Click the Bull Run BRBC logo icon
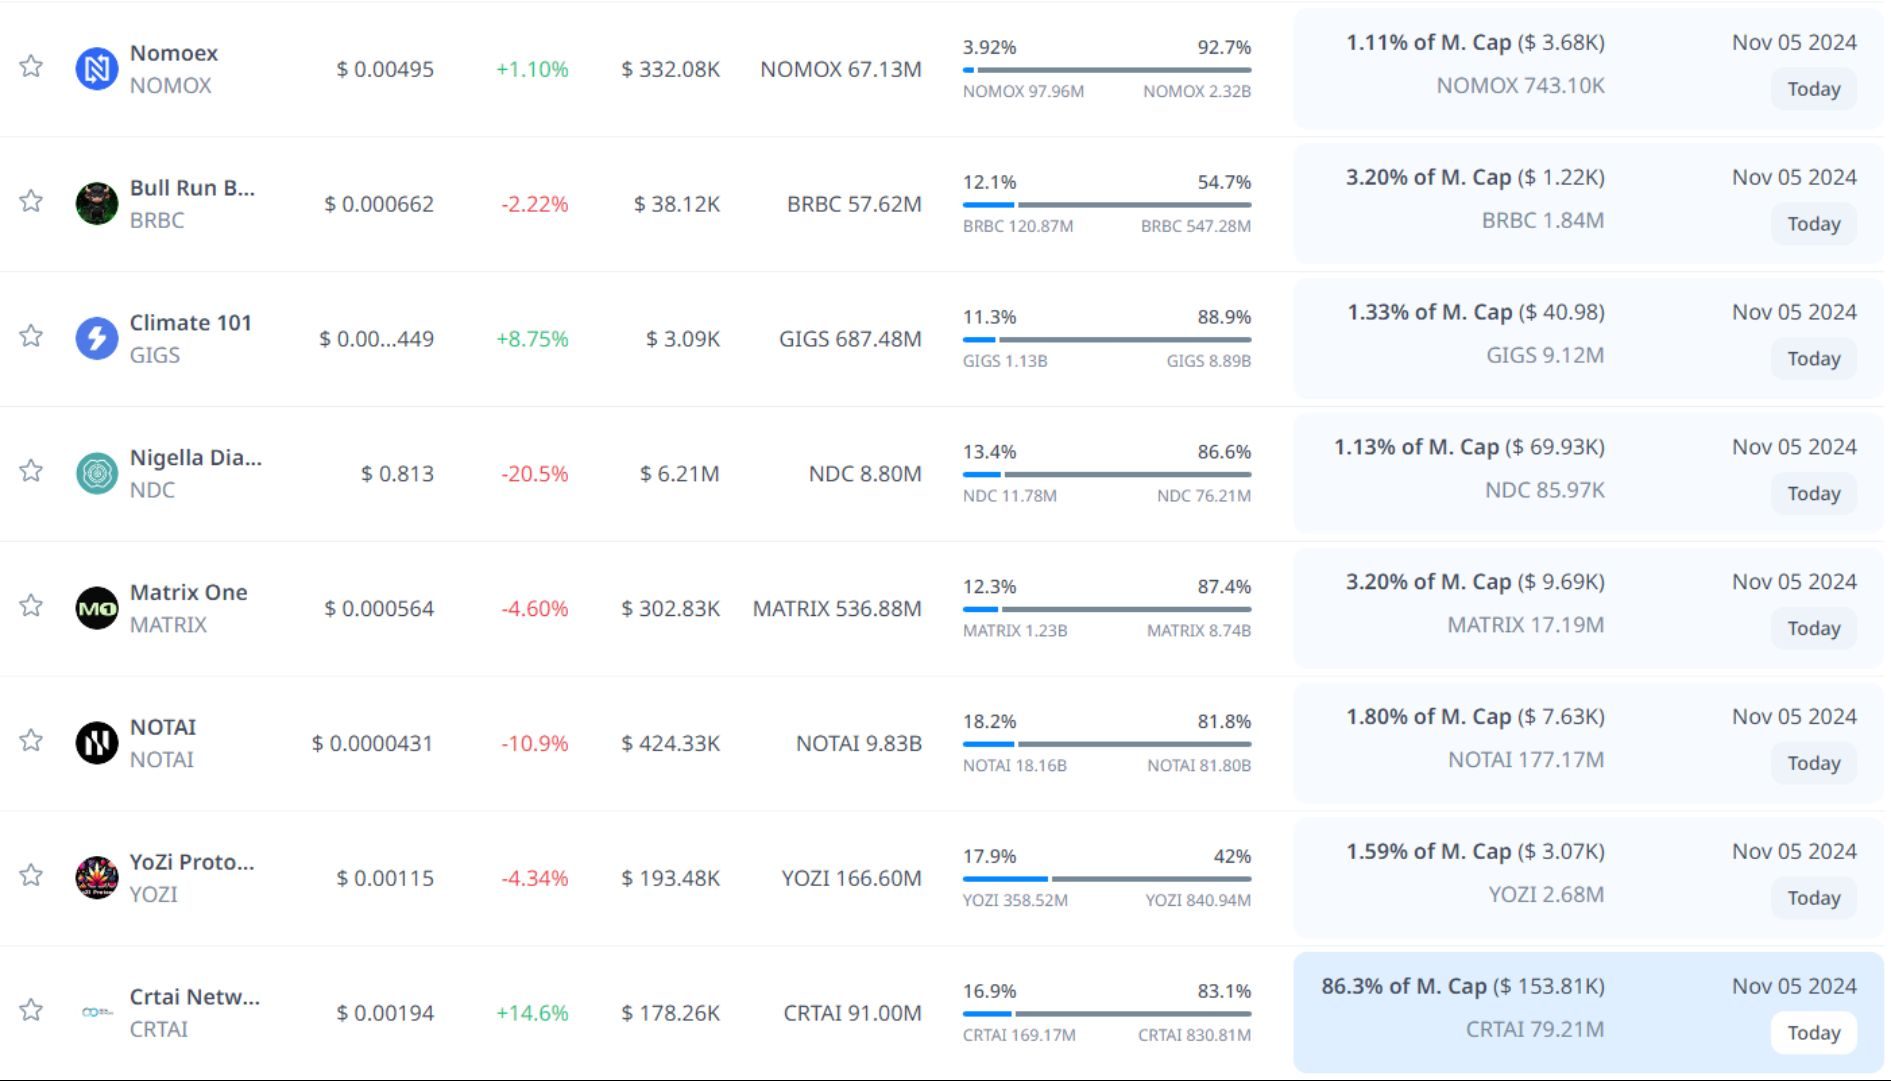Image resolution: width=1891 pixels, height=1081 pixels. [x=97, y=204]
